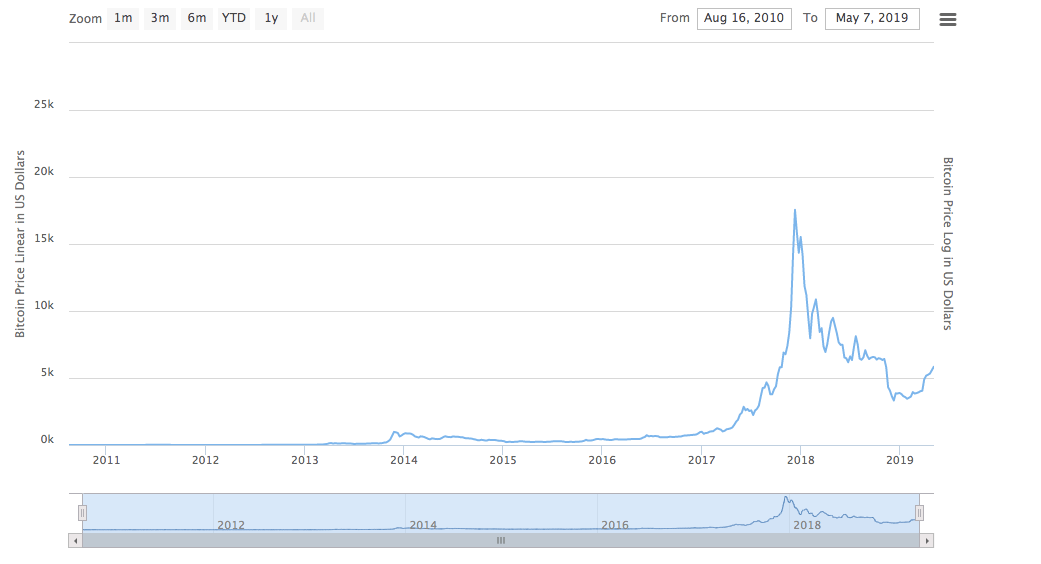This screenshot has width=1041, height=564.
Task: Click the Bitcoin Price Log axis title
Action: pos(948,243)
